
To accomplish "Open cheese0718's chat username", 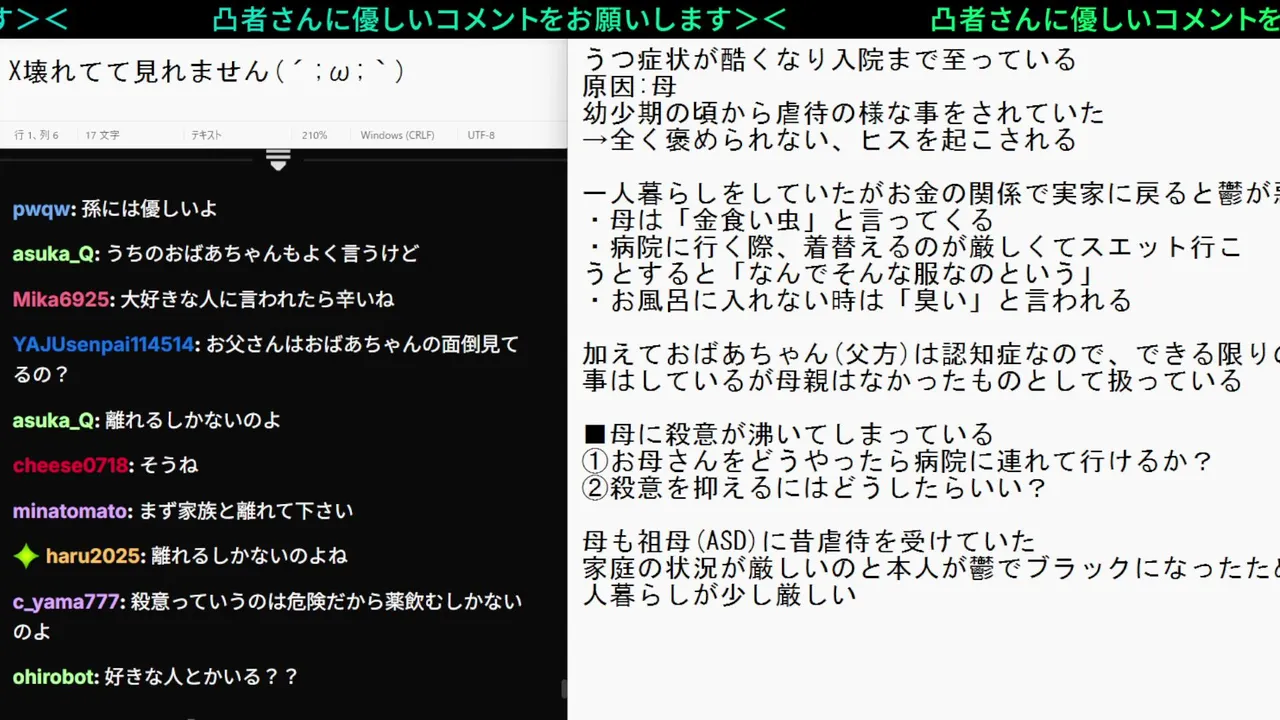I will pyautogui.click(x=71, y=465).
